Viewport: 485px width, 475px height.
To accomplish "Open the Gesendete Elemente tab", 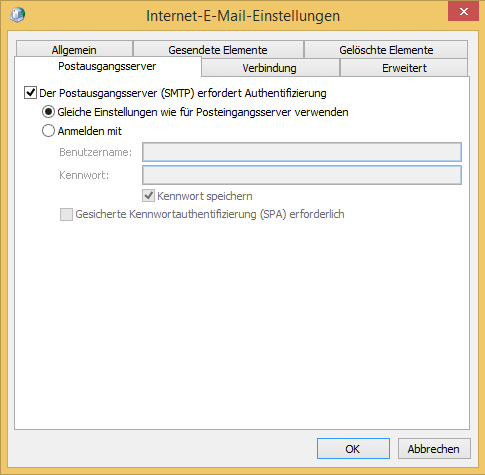I will tap(218, 50).
